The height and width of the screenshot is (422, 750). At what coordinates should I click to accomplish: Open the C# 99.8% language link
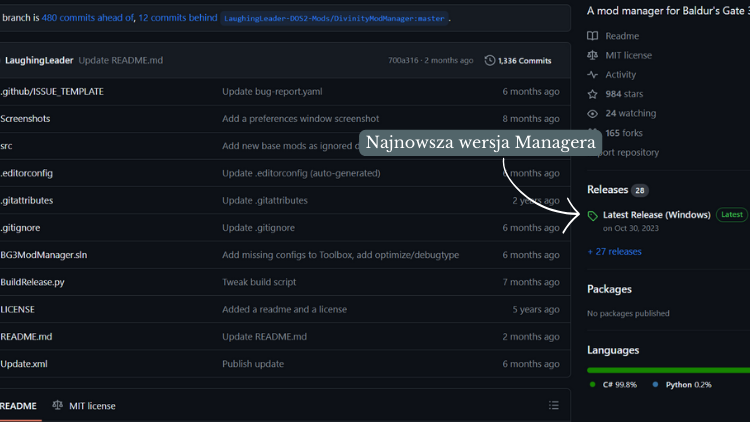[x=620, y=385]
